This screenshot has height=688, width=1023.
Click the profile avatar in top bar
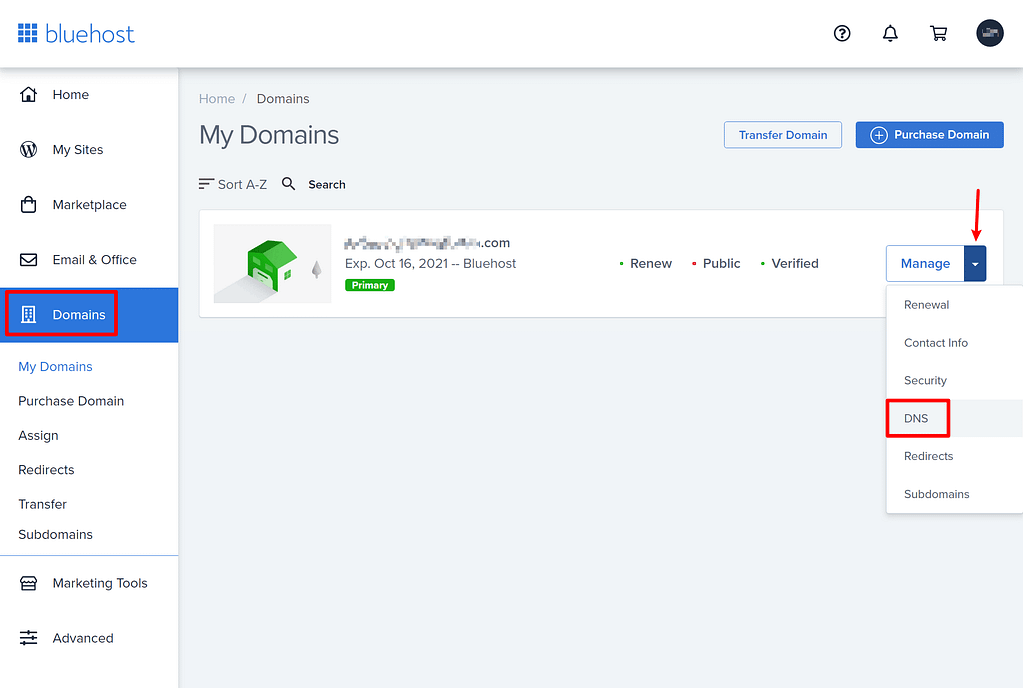coord(989,32)
